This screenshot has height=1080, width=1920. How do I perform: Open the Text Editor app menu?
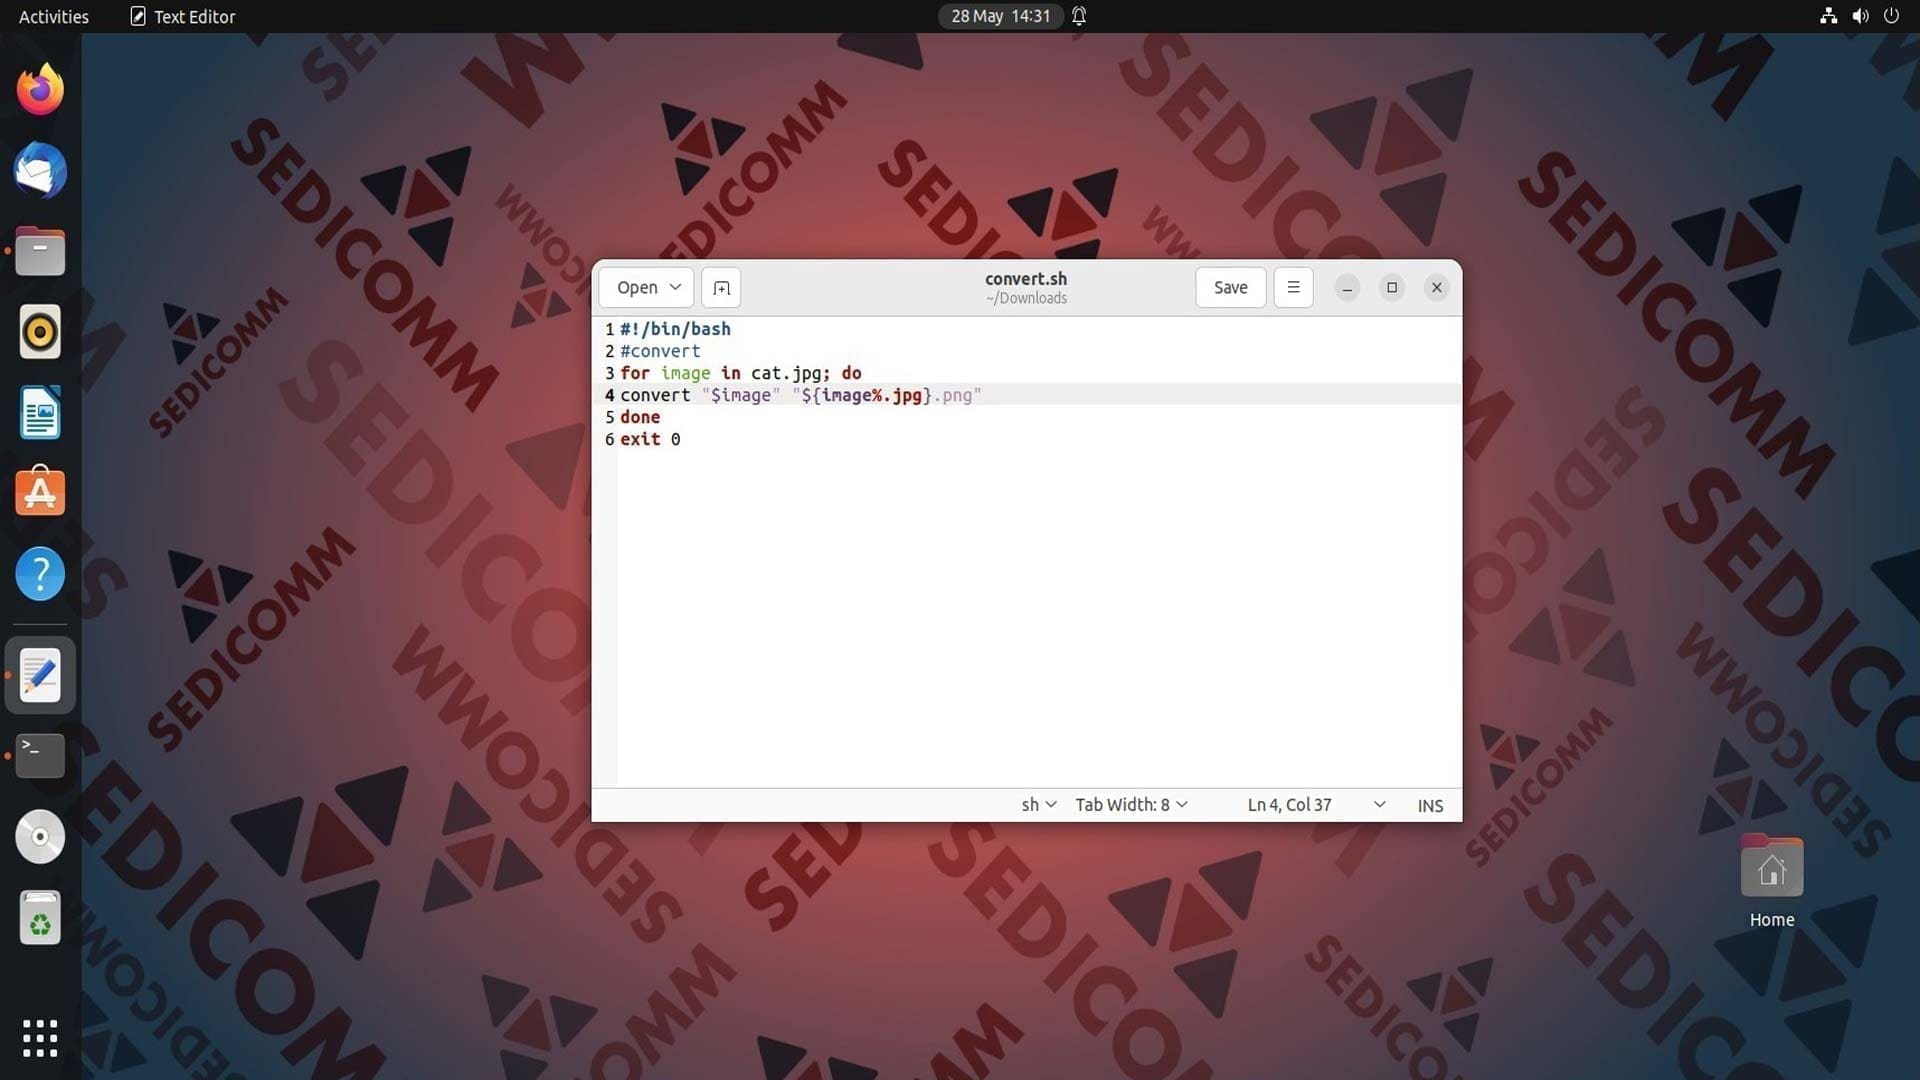click(x=182, y=16)
